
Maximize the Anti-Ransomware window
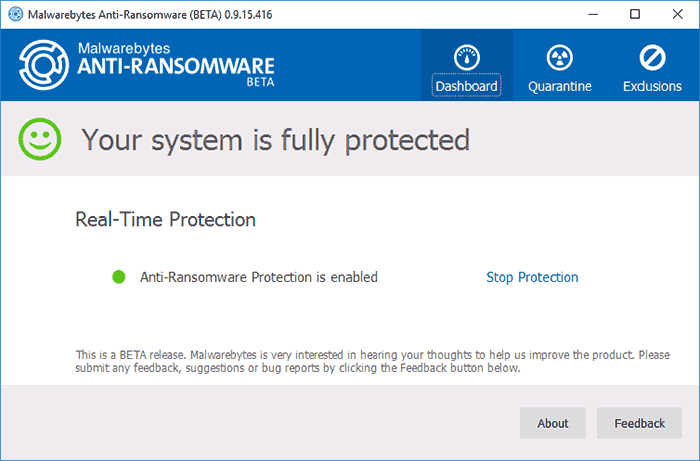click(634, 14)
